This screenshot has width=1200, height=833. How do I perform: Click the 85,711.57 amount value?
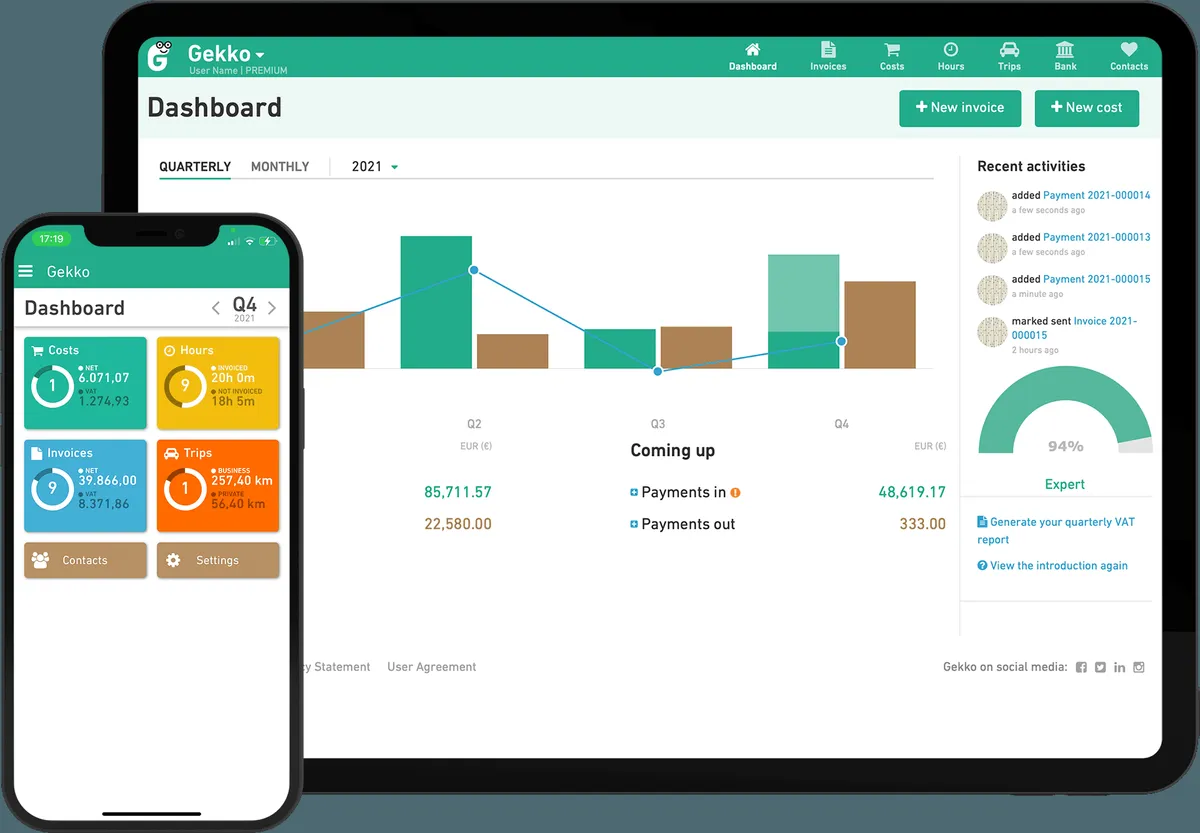coord(458,492)
